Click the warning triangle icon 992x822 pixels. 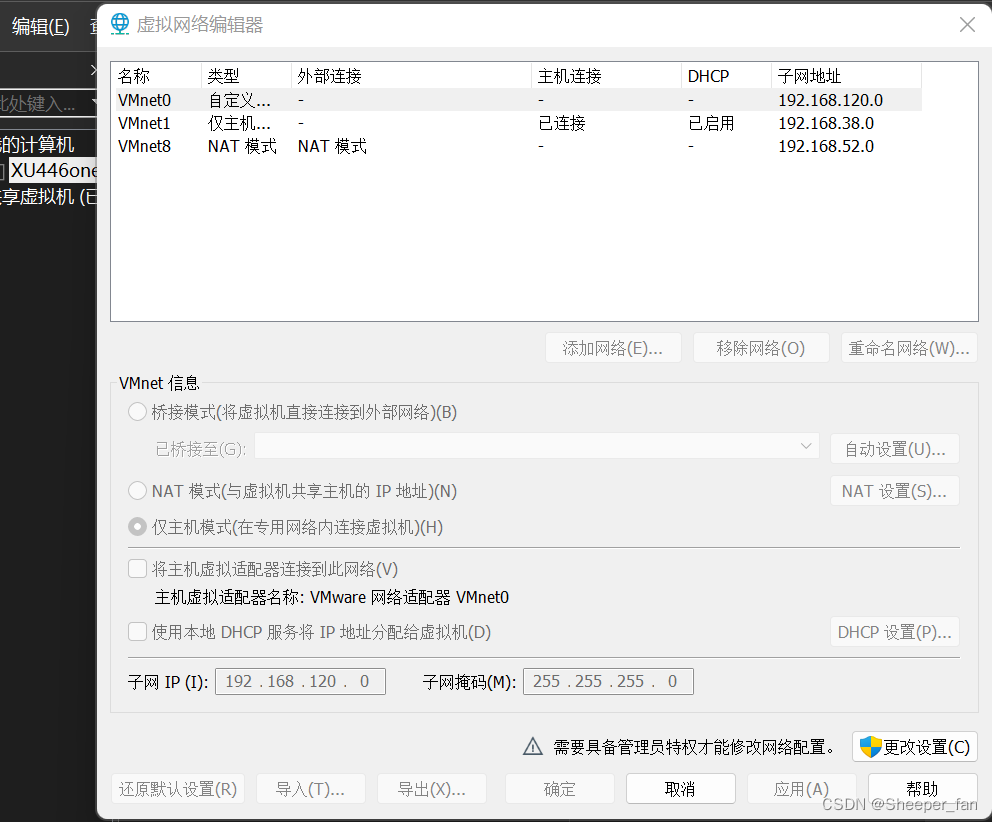pyautogui.click(x=533, y=747)
